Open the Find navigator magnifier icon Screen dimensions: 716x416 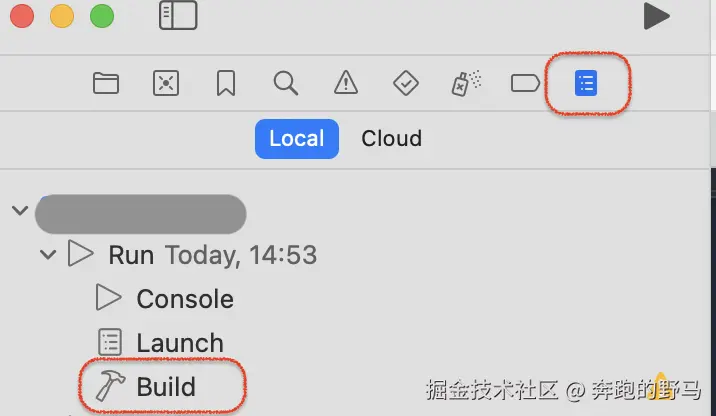[x=286, y=83]
